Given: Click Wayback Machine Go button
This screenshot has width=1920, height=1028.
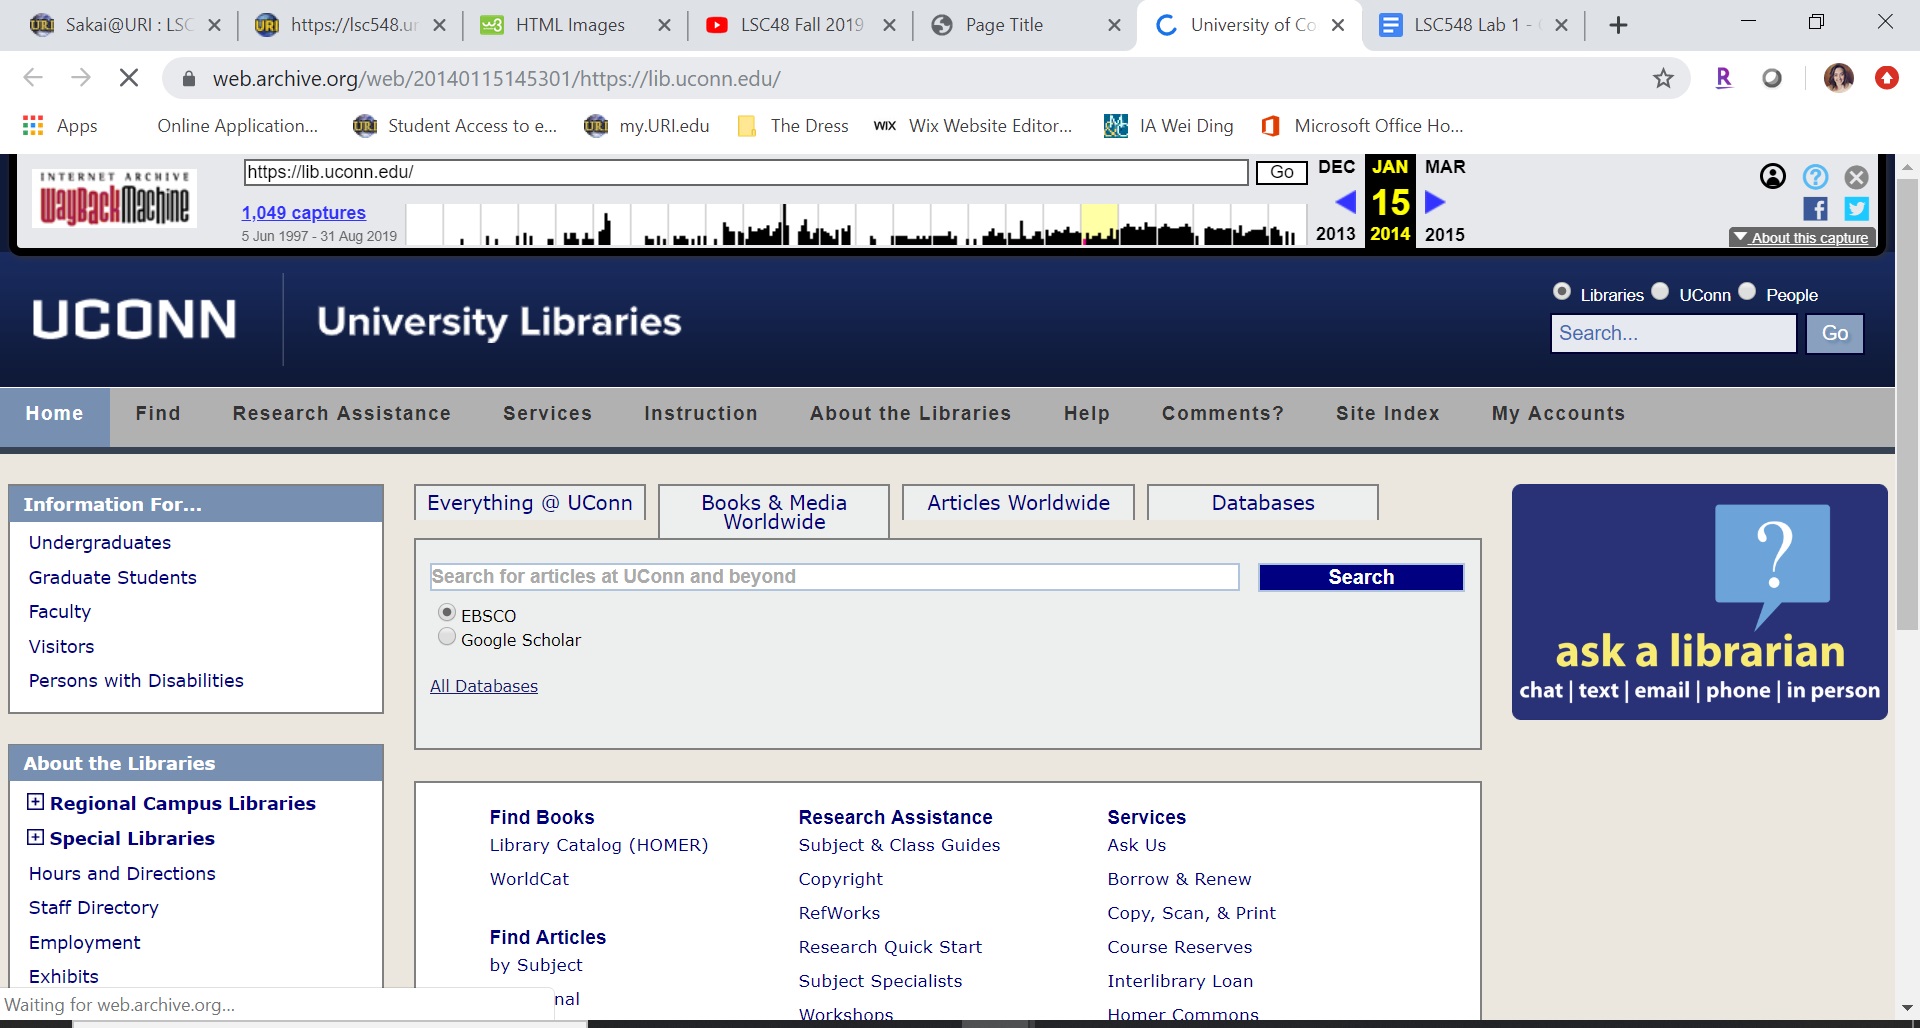Looking at the screenshot, I should (x=1282, y=172).
